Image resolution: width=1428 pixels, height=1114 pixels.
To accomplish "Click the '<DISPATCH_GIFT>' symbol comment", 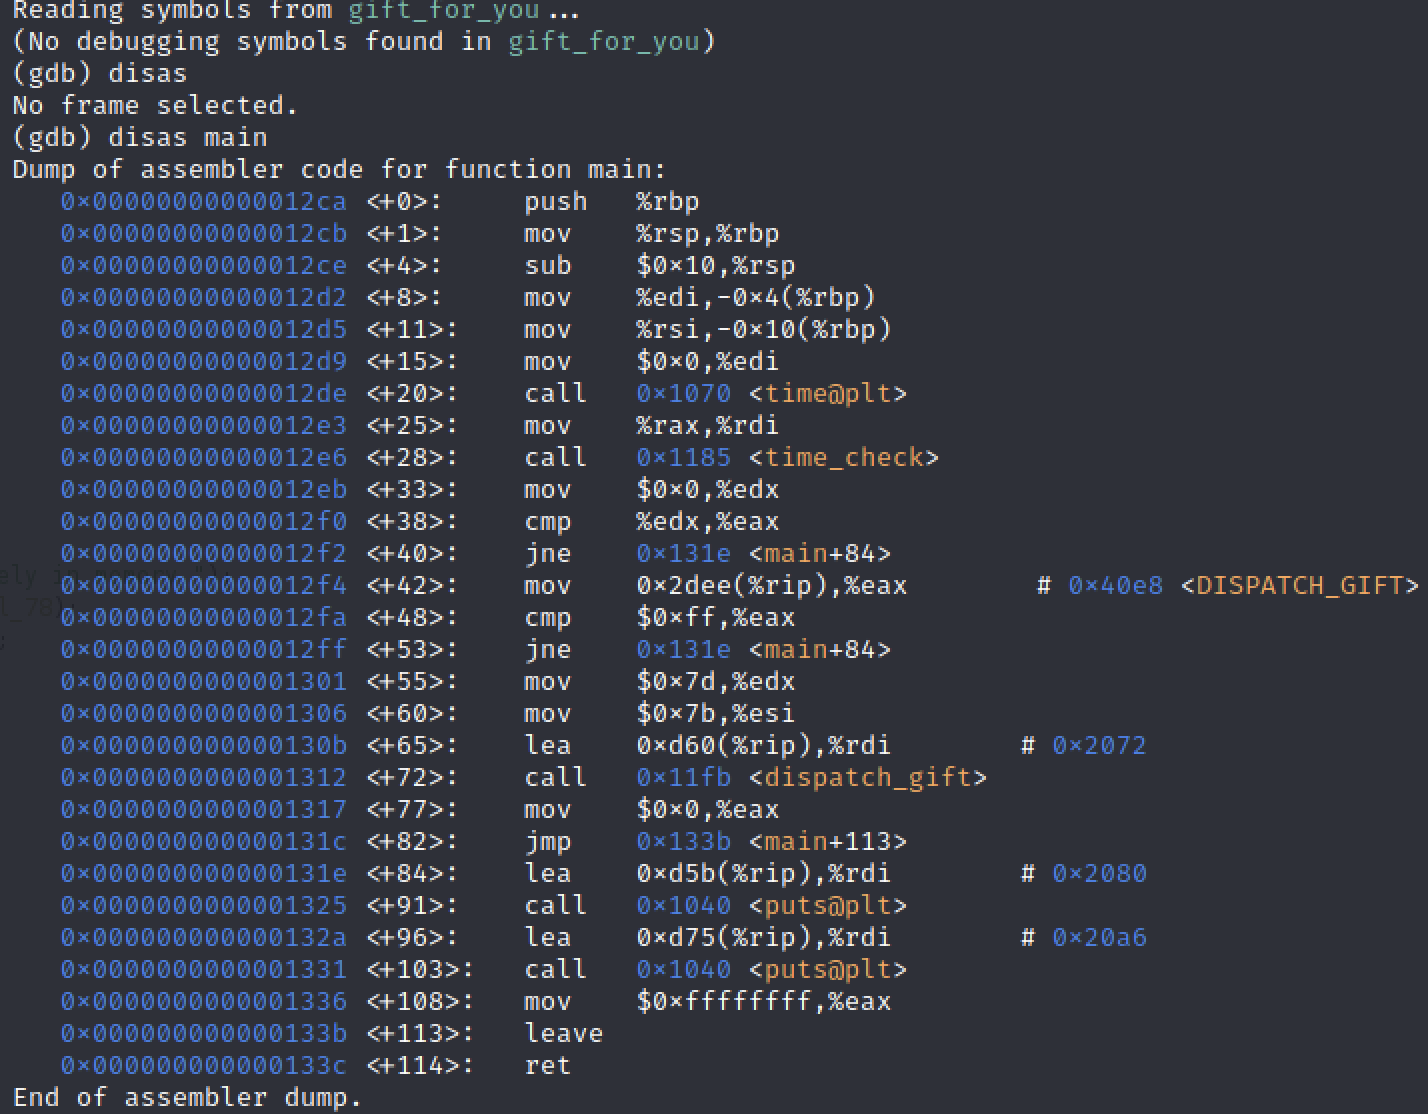I will [1300, 585].
